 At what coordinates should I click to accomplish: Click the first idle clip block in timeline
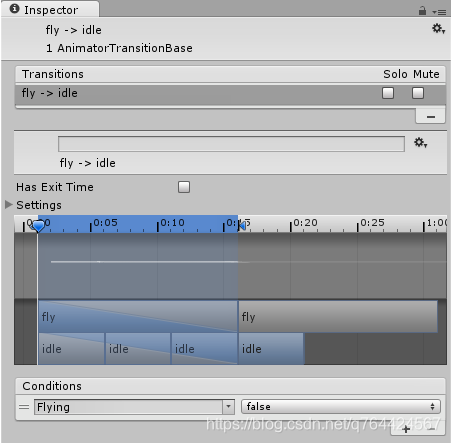(x=72, y=348)
